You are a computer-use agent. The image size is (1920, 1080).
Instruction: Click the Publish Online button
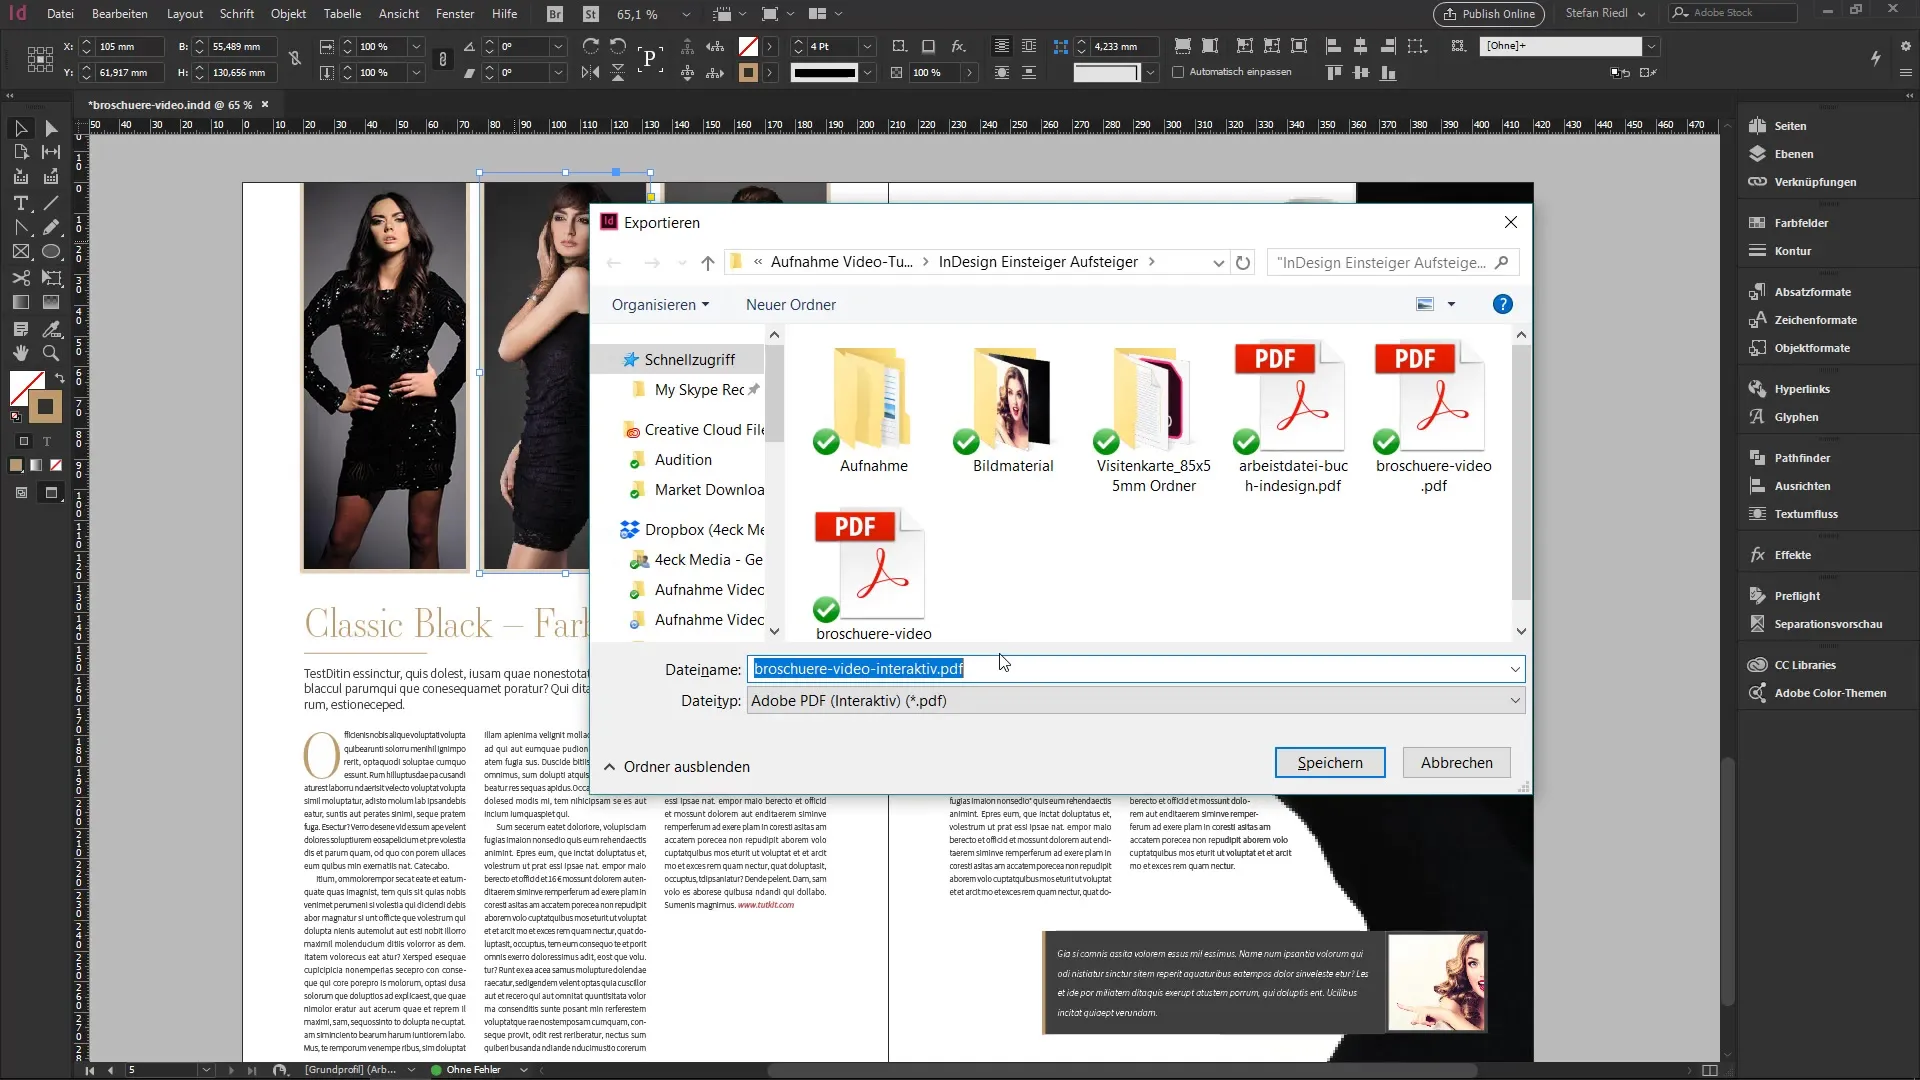tap(1488, 14)
